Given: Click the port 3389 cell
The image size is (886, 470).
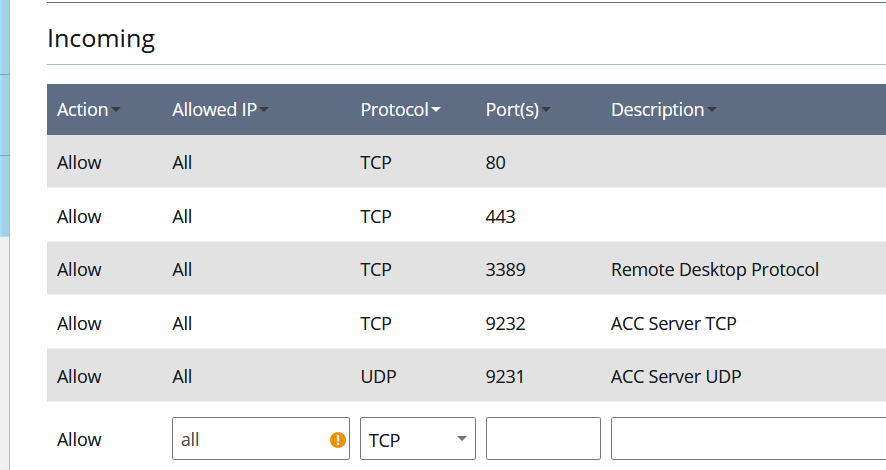Looking at the screenshot, I should tap(505, 270).
